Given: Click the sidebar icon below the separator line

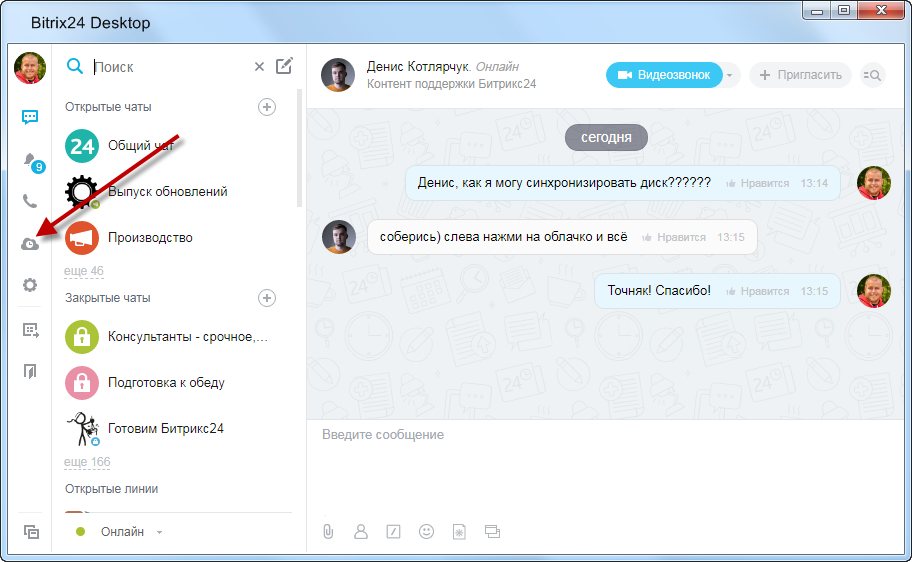Looking at the screenshot, I should [x=30, y=330].
